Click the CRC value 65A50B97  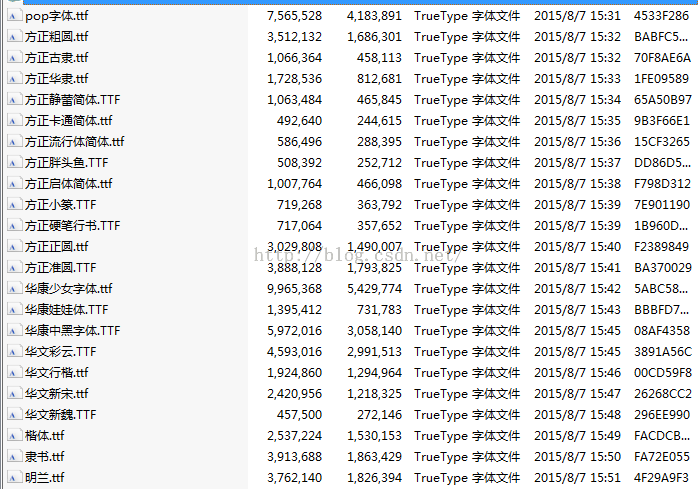click(x=662, y=100)
